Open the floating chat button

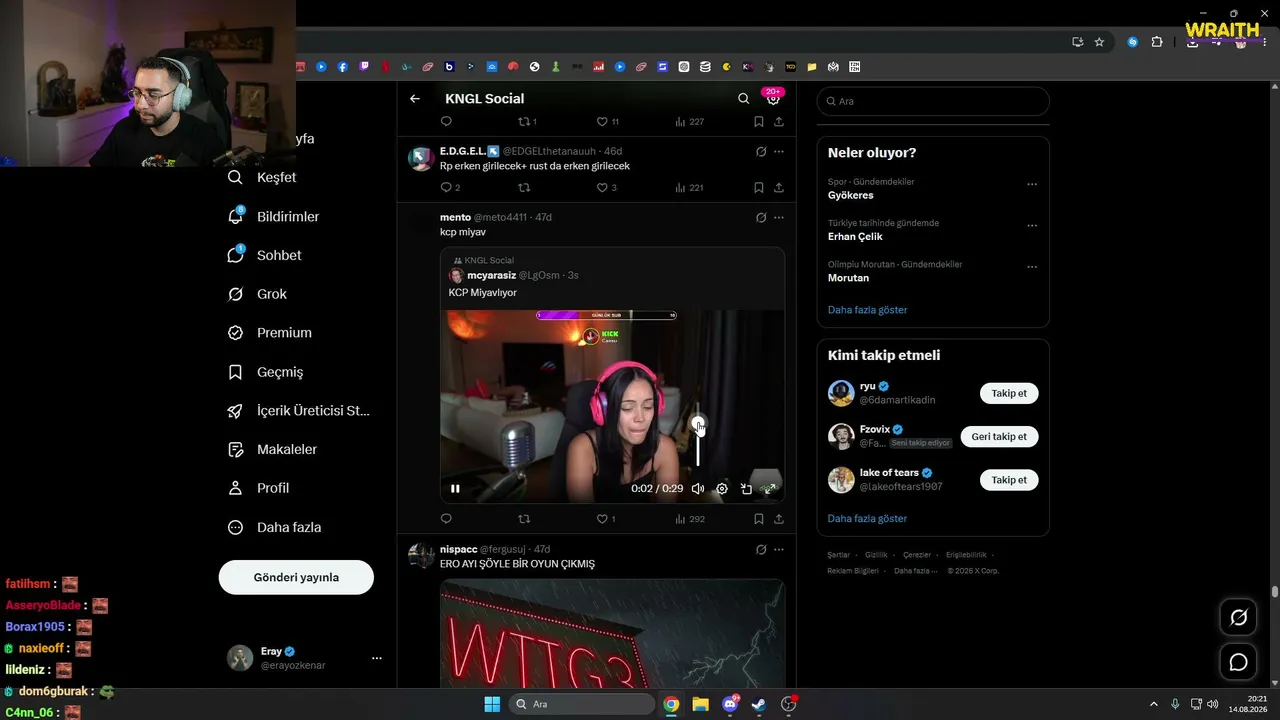[x=1238, y=662]
